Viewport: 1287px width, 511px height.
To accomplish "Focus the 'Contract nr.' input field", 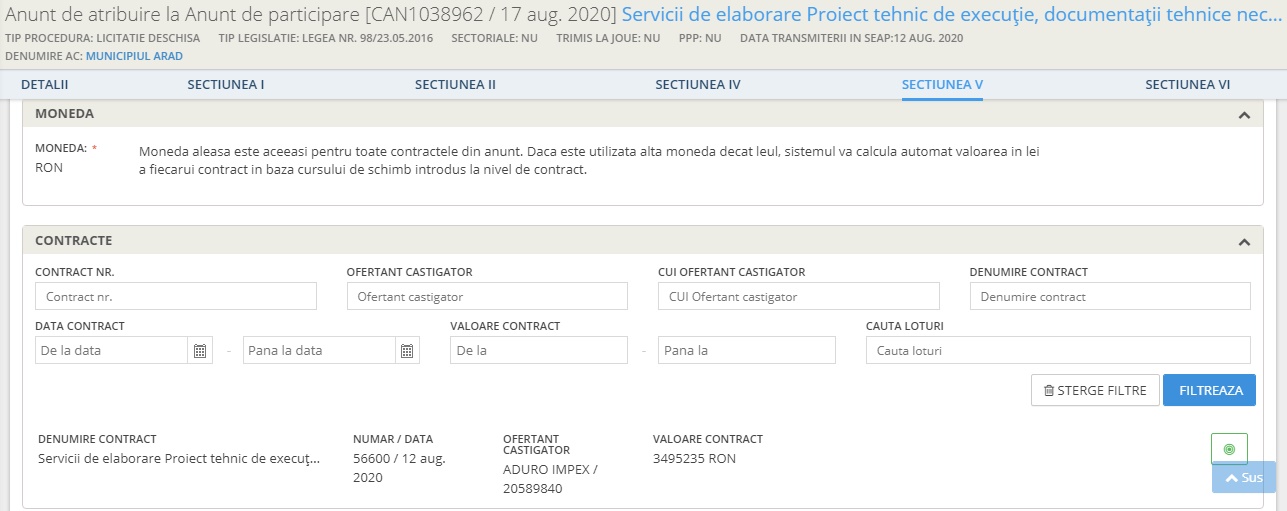I will pyautogui.click(x=176, y=297).
